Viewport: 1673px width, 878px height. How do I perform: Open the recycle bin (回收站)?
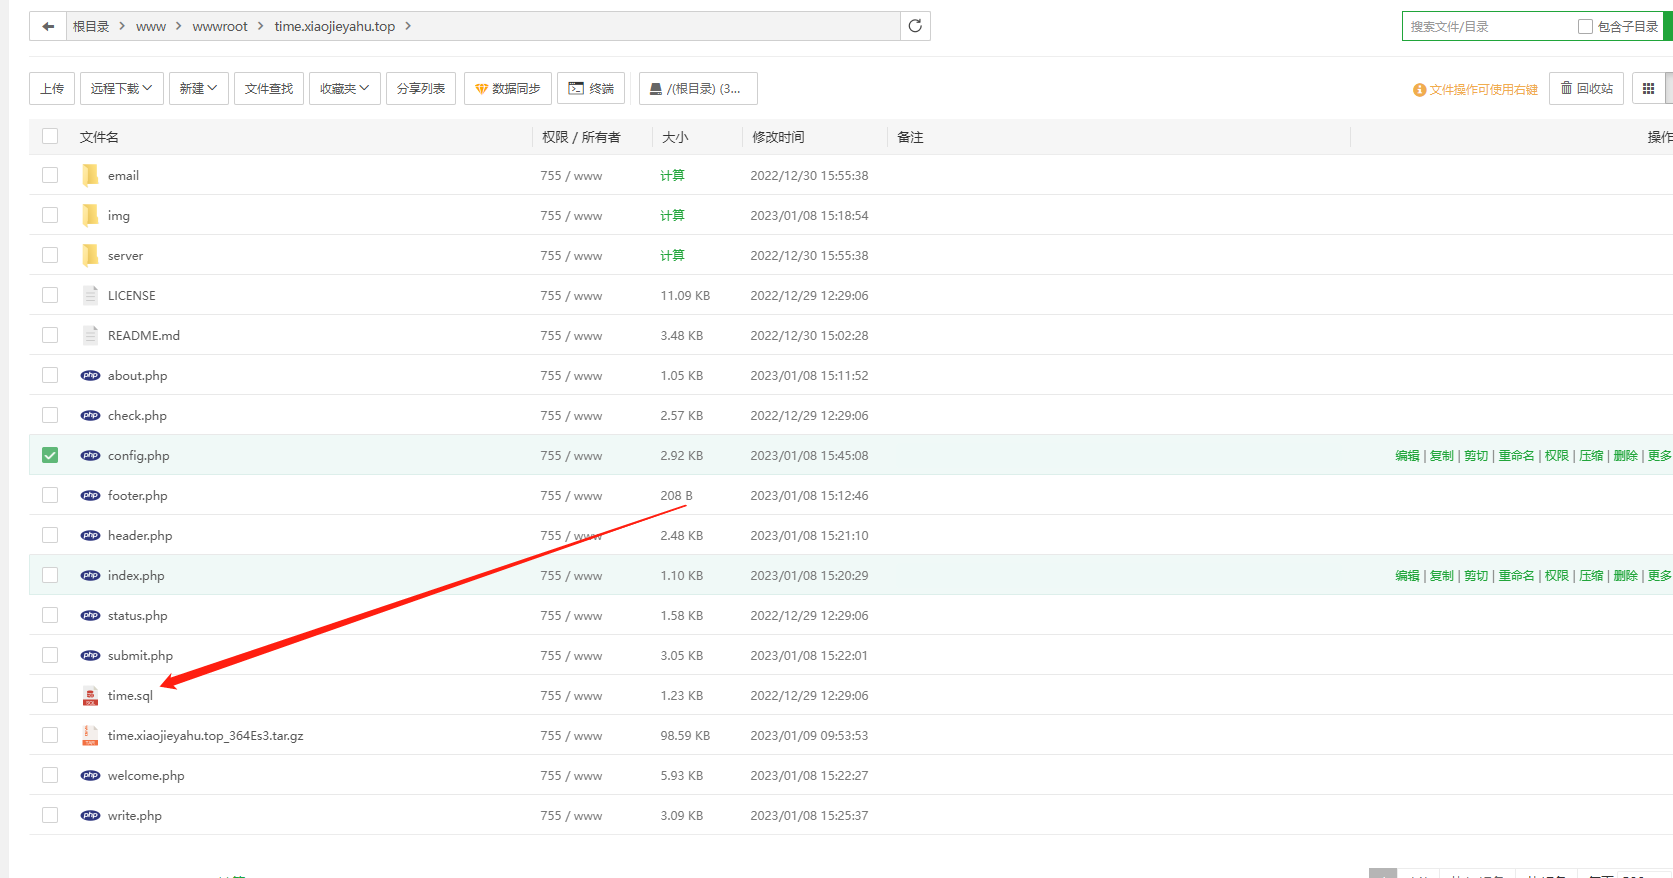click(x=1586, y=88)
